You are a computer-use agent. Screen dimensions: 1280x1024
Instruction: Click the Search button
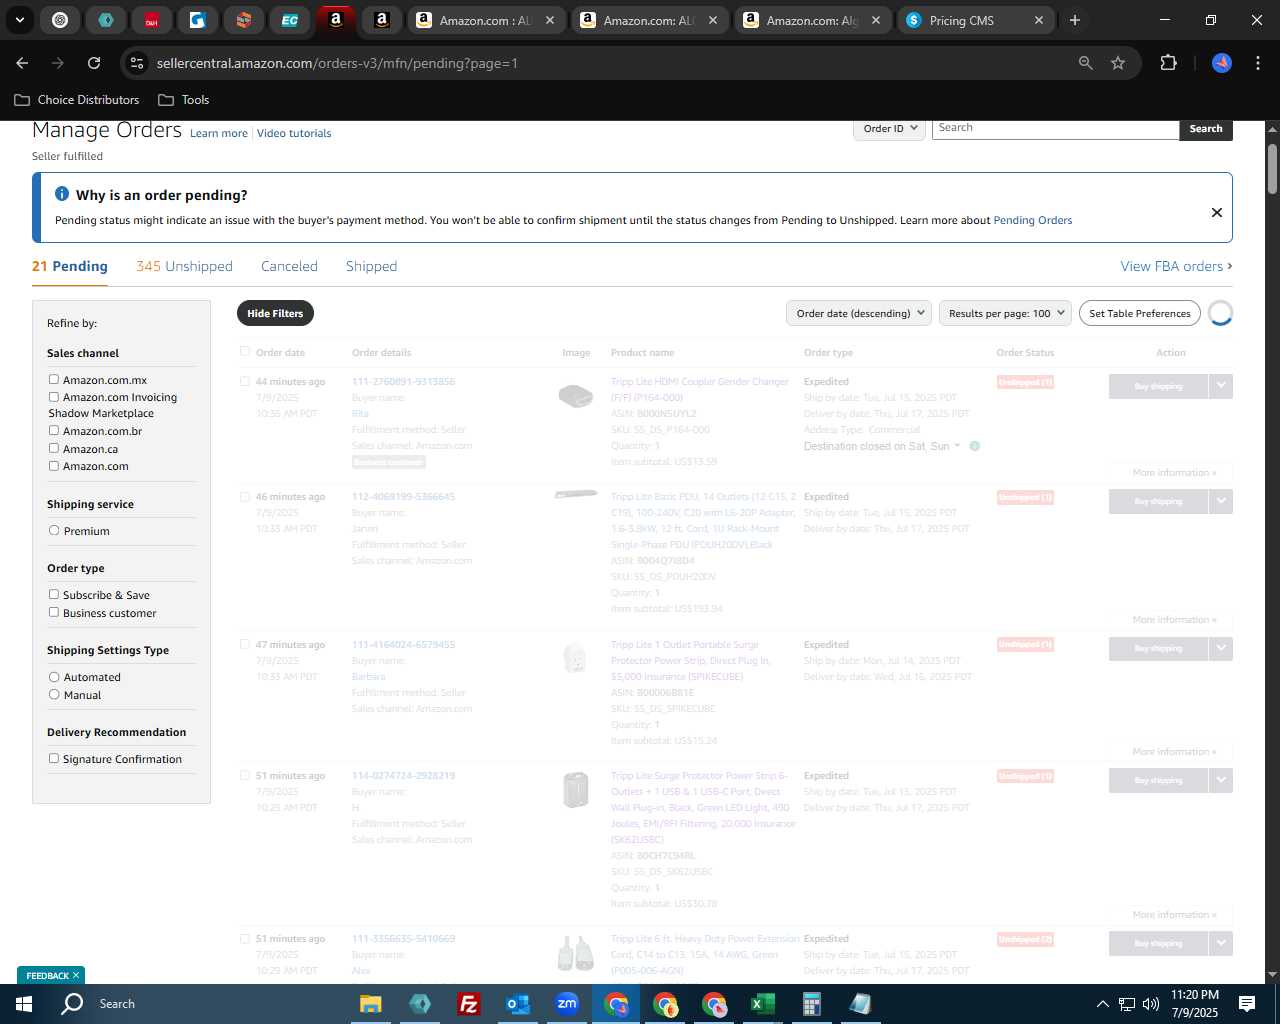1206,129
